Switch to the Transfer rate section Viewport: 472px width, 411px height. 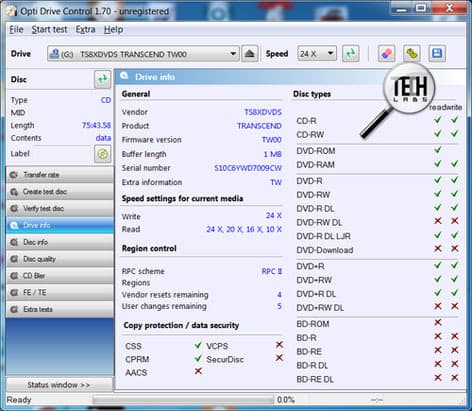pyautogui.click(x=60, y=175)
